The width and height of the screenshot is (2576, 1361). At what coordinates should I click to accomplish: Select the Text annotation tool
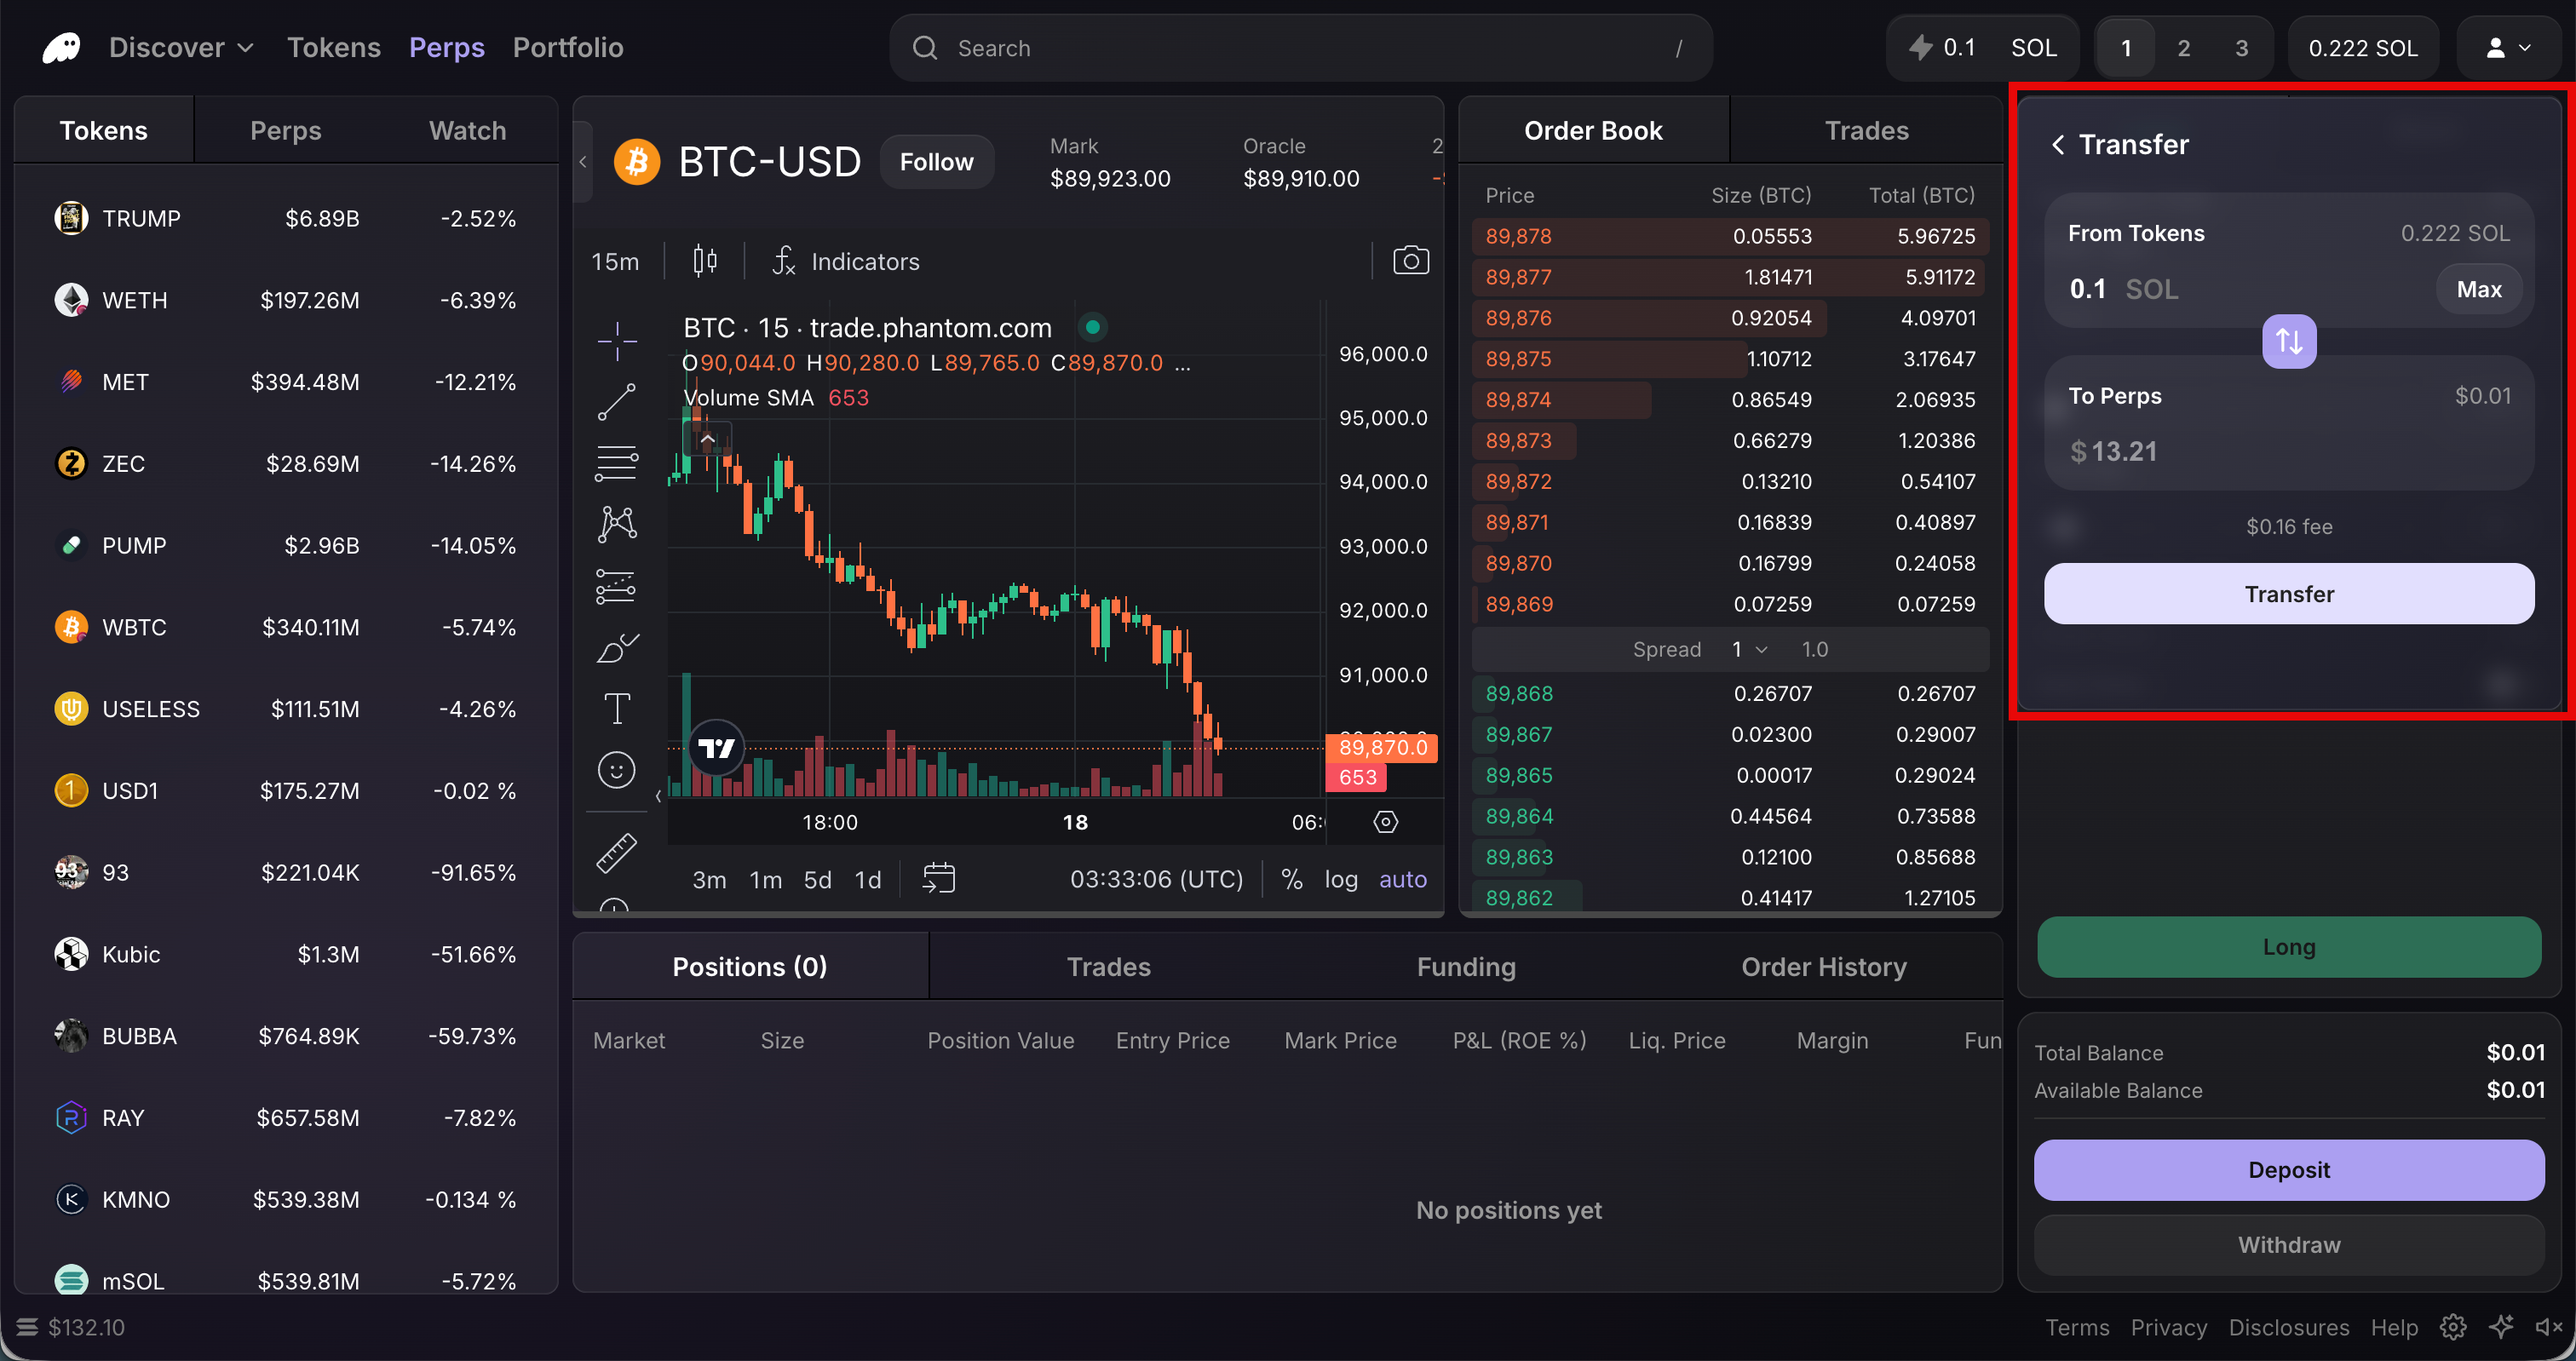click(x=616, y=708)
